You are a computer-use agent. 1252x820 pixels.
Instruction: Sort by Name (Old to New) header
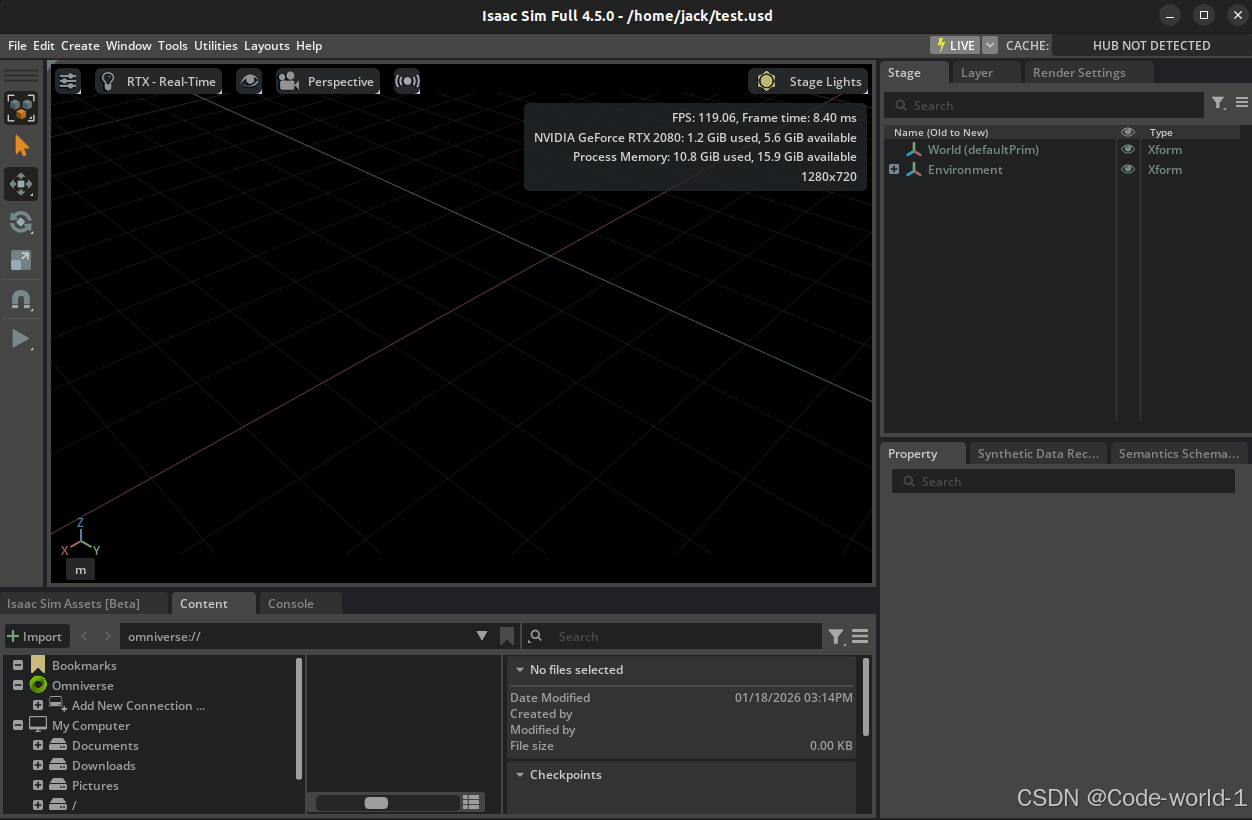click(940, 132)
